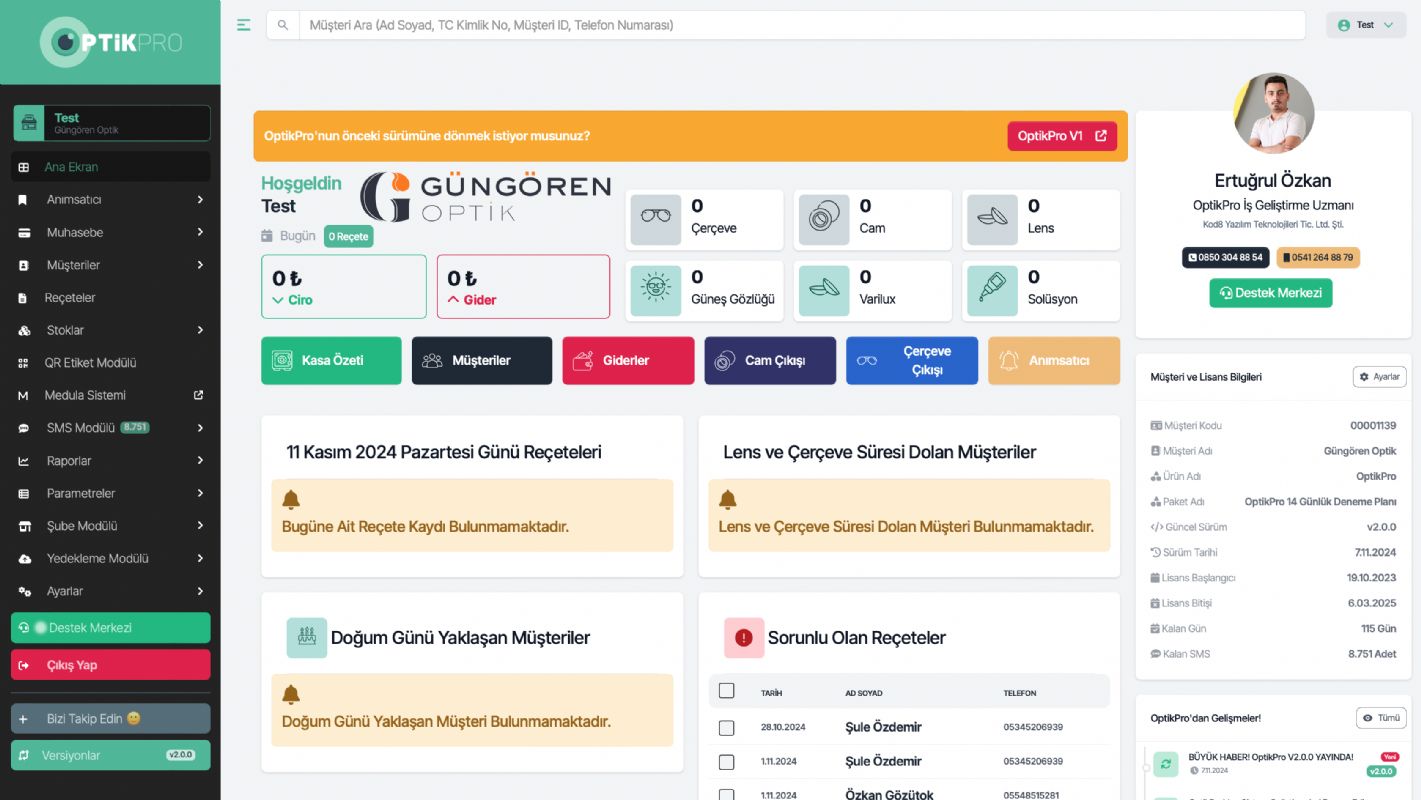Image resolution: width=1421 pixels, height=800 pixels.
Task: Click the Ana Ekran grid icon
Action: (24, 167)
